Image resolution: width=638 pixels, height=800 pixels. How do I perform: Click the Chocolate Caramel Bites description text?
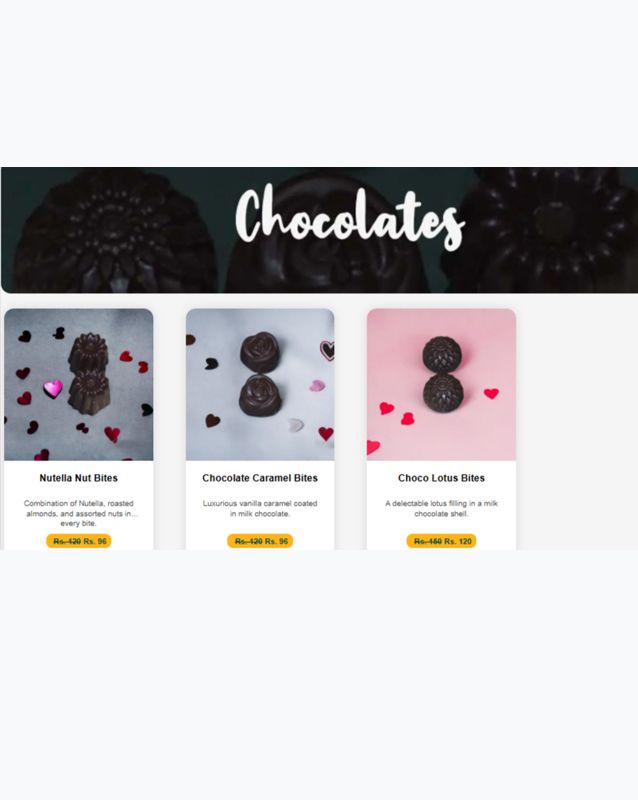point(260,508)
